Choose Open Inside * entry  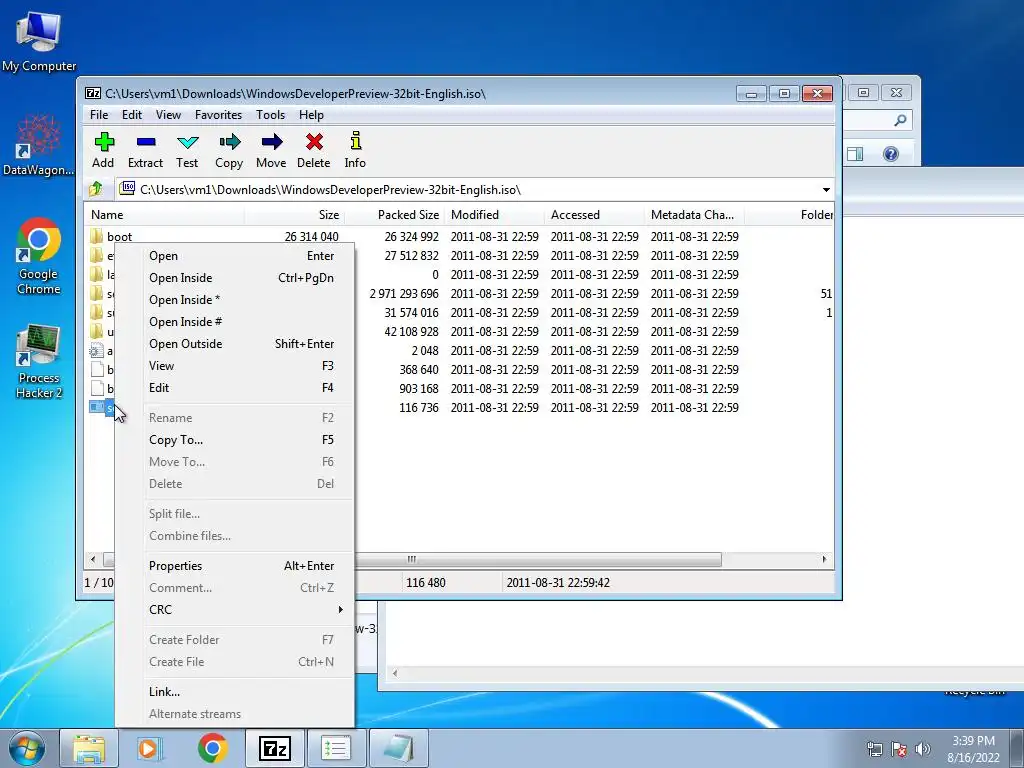[x=234, y=300]
